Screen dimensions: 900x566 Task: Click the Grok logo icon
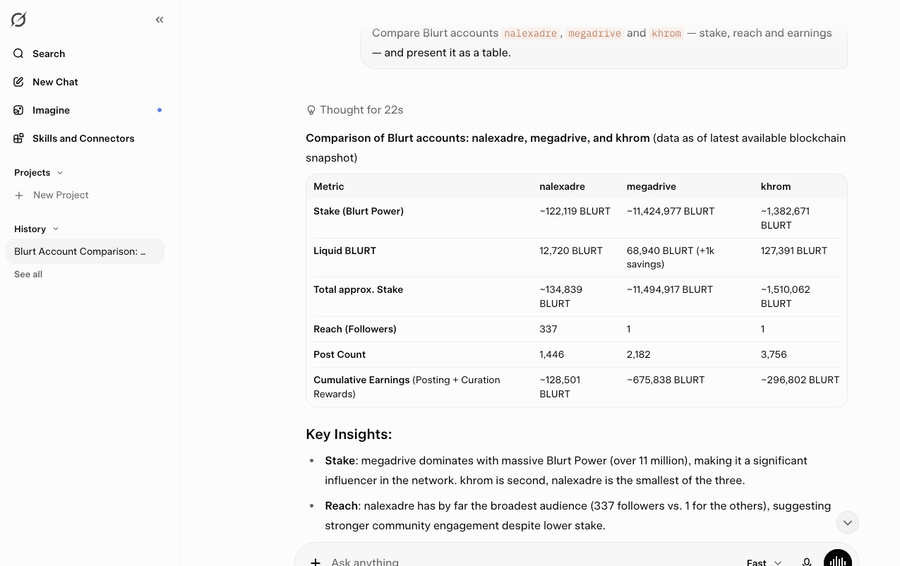18,20
